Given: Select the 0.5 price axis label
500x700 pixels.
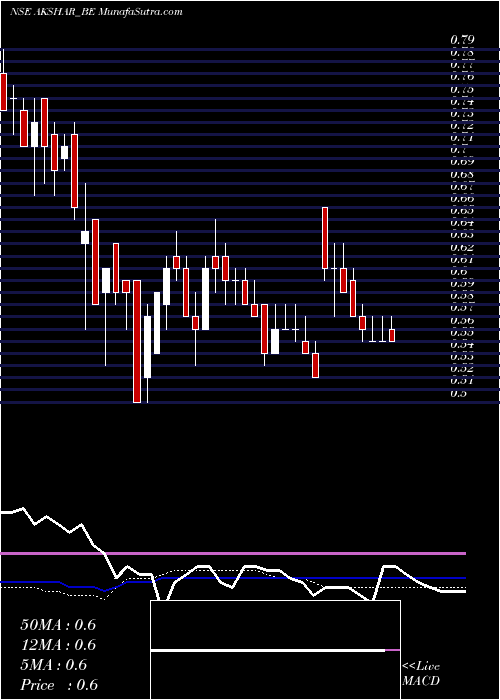Looking at the screenshot, I should point(459,393).
